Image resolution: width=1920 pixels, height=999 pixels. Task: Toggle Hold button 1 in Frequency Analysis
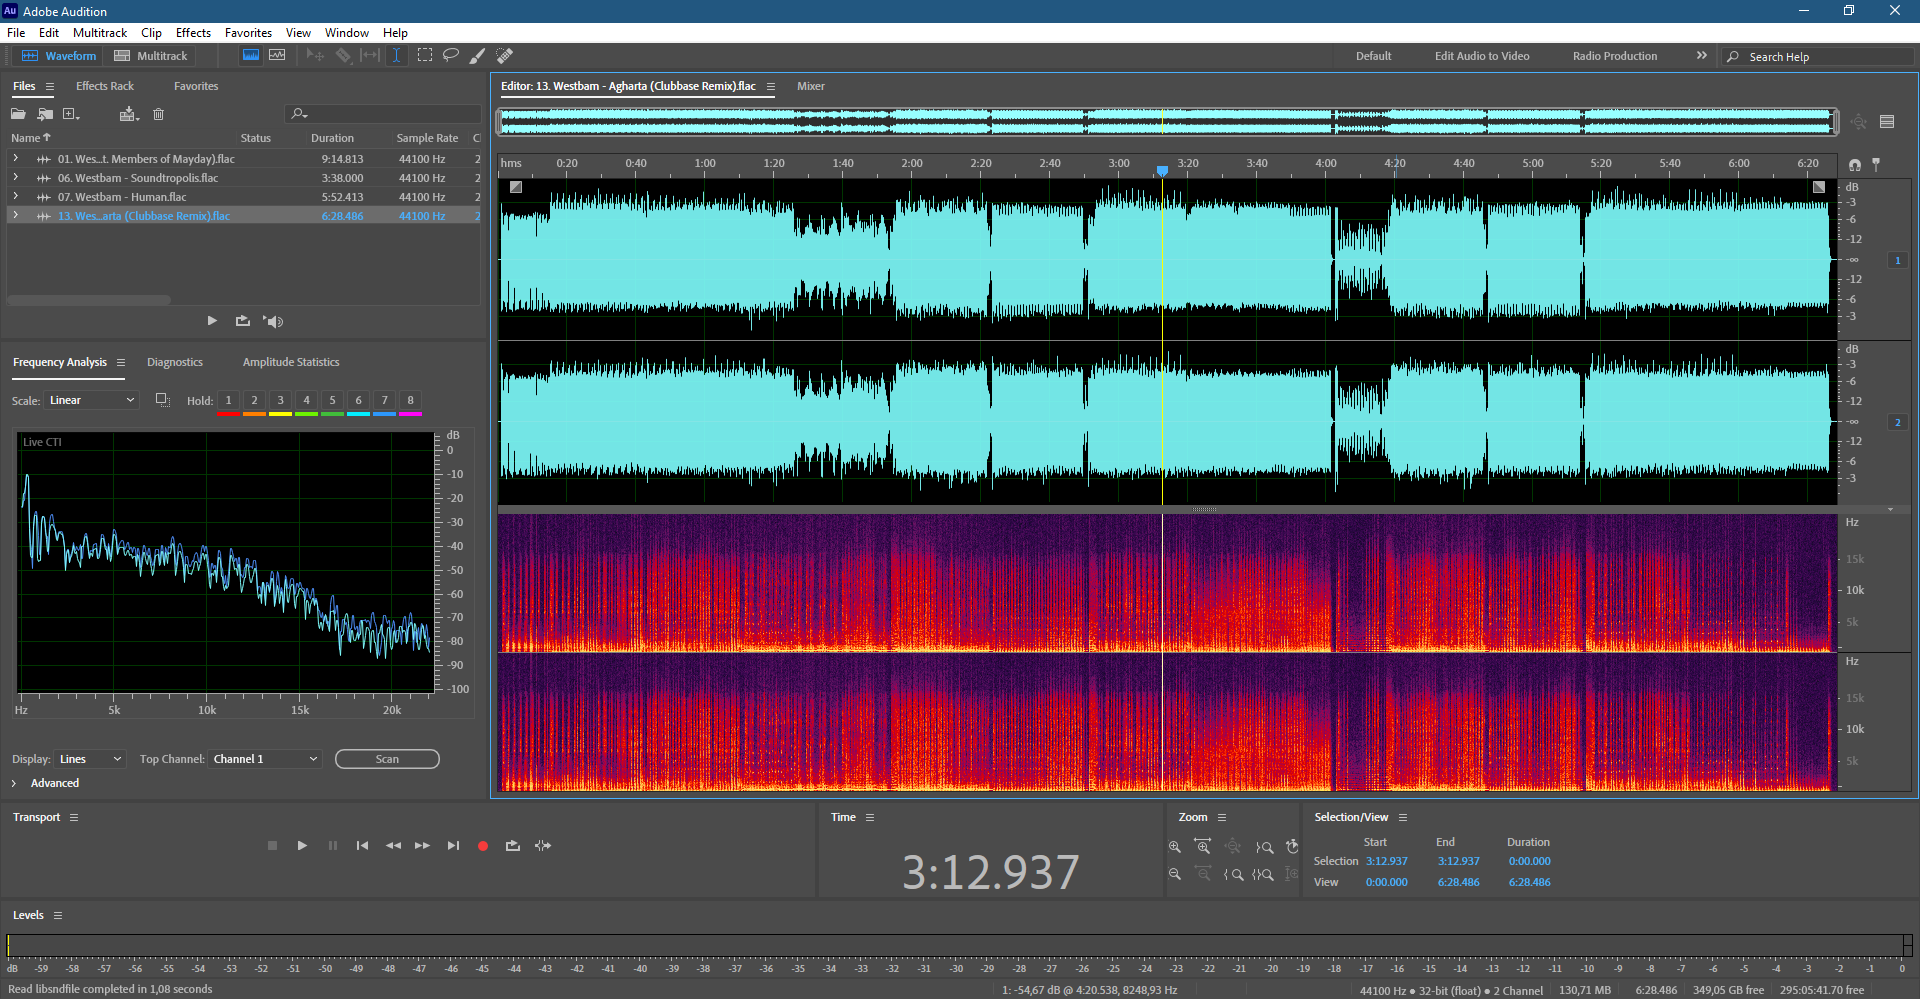(228, 401)
